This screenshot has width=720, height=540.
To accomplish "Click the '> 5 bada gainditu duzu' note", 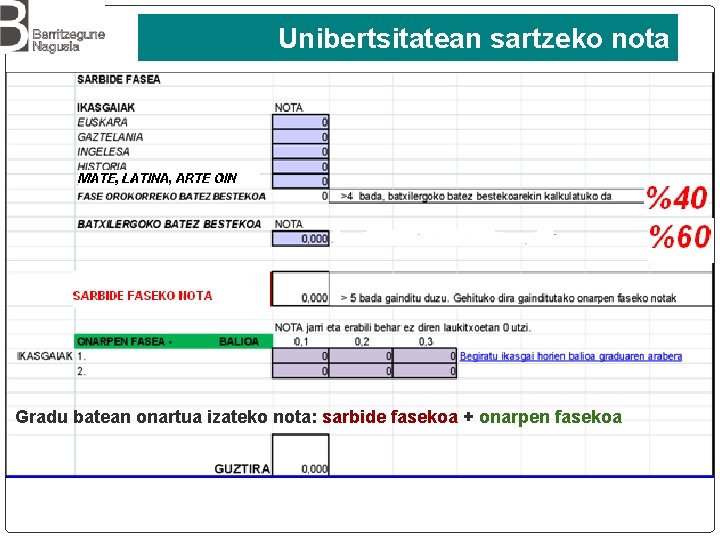I will click(508, 298).
